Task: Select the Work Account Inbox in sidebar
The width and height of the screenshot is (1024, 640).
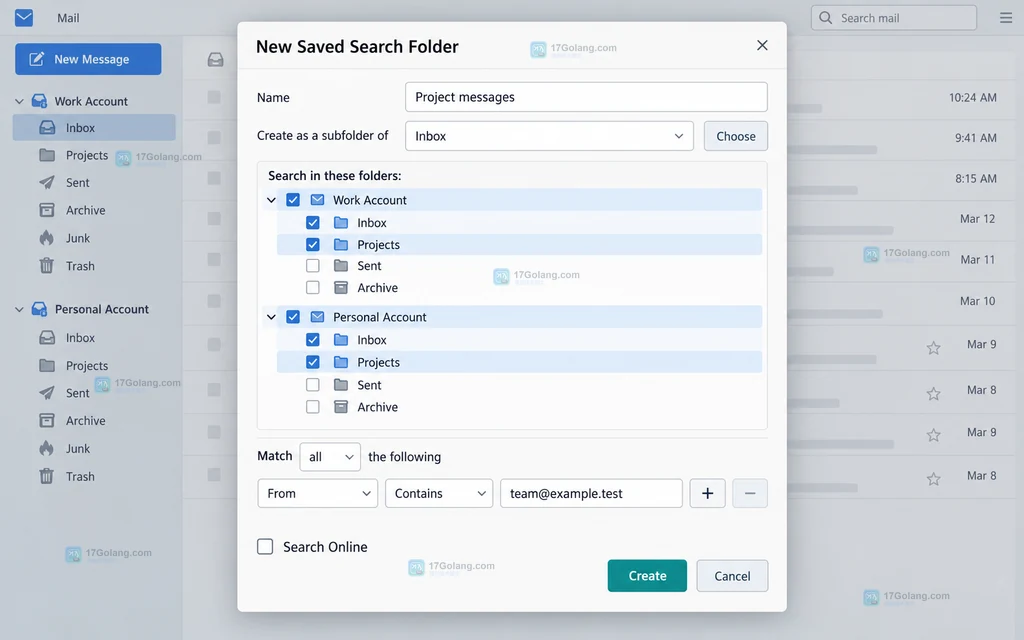Action: coord(94,127)
